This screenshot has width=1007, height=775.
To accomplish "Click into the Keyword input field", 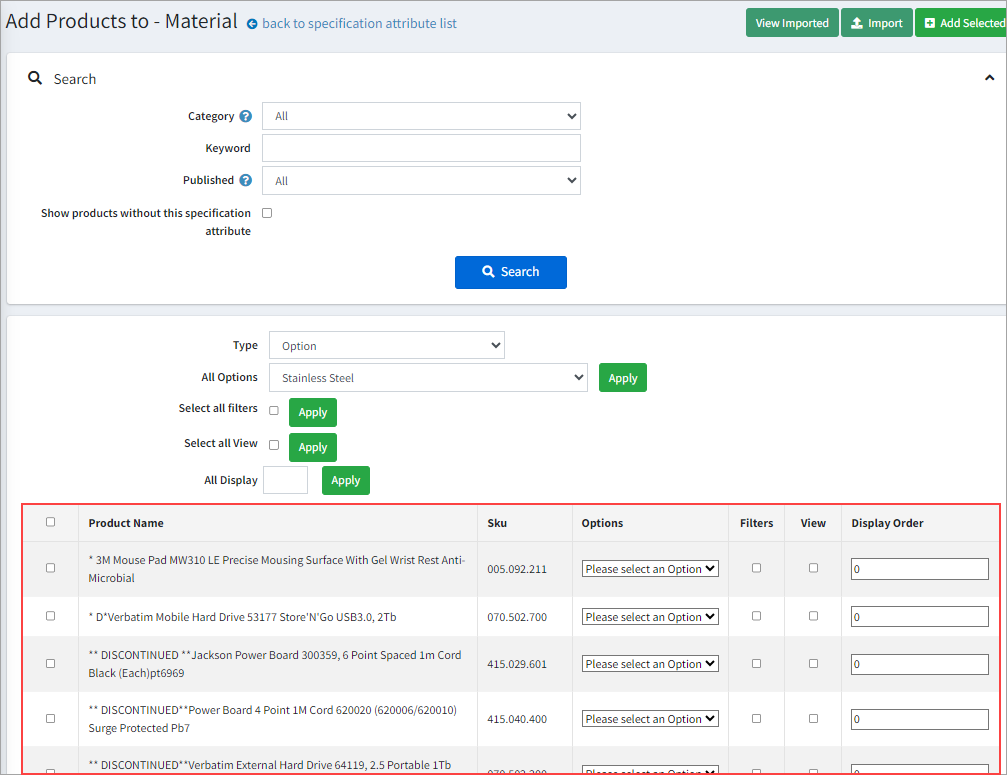I will pos(421,148).
